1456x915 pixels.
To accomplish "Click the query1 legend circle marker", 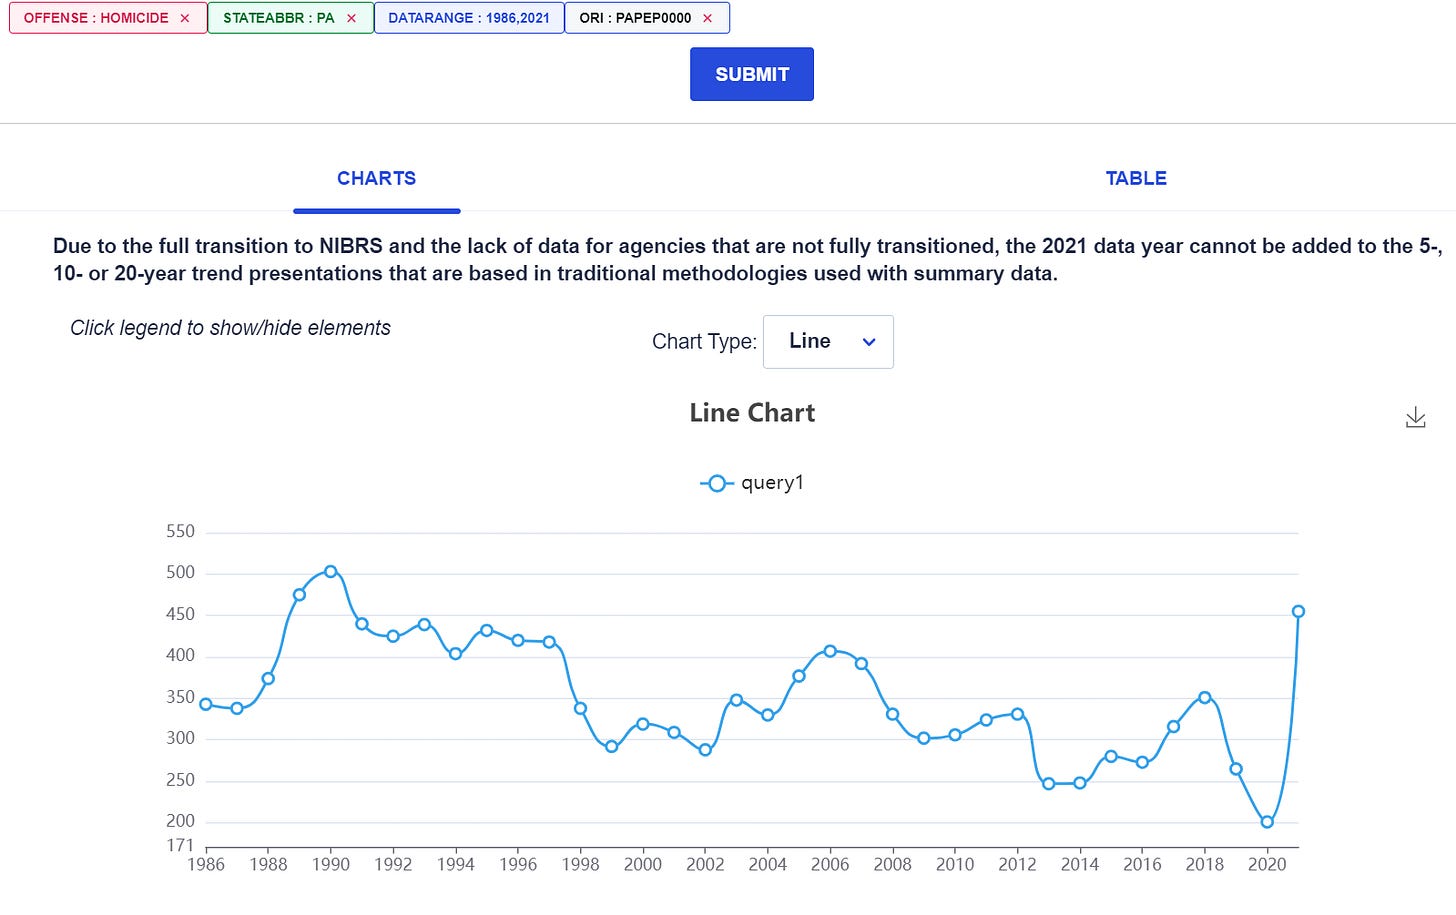I will tap(716, 483).
